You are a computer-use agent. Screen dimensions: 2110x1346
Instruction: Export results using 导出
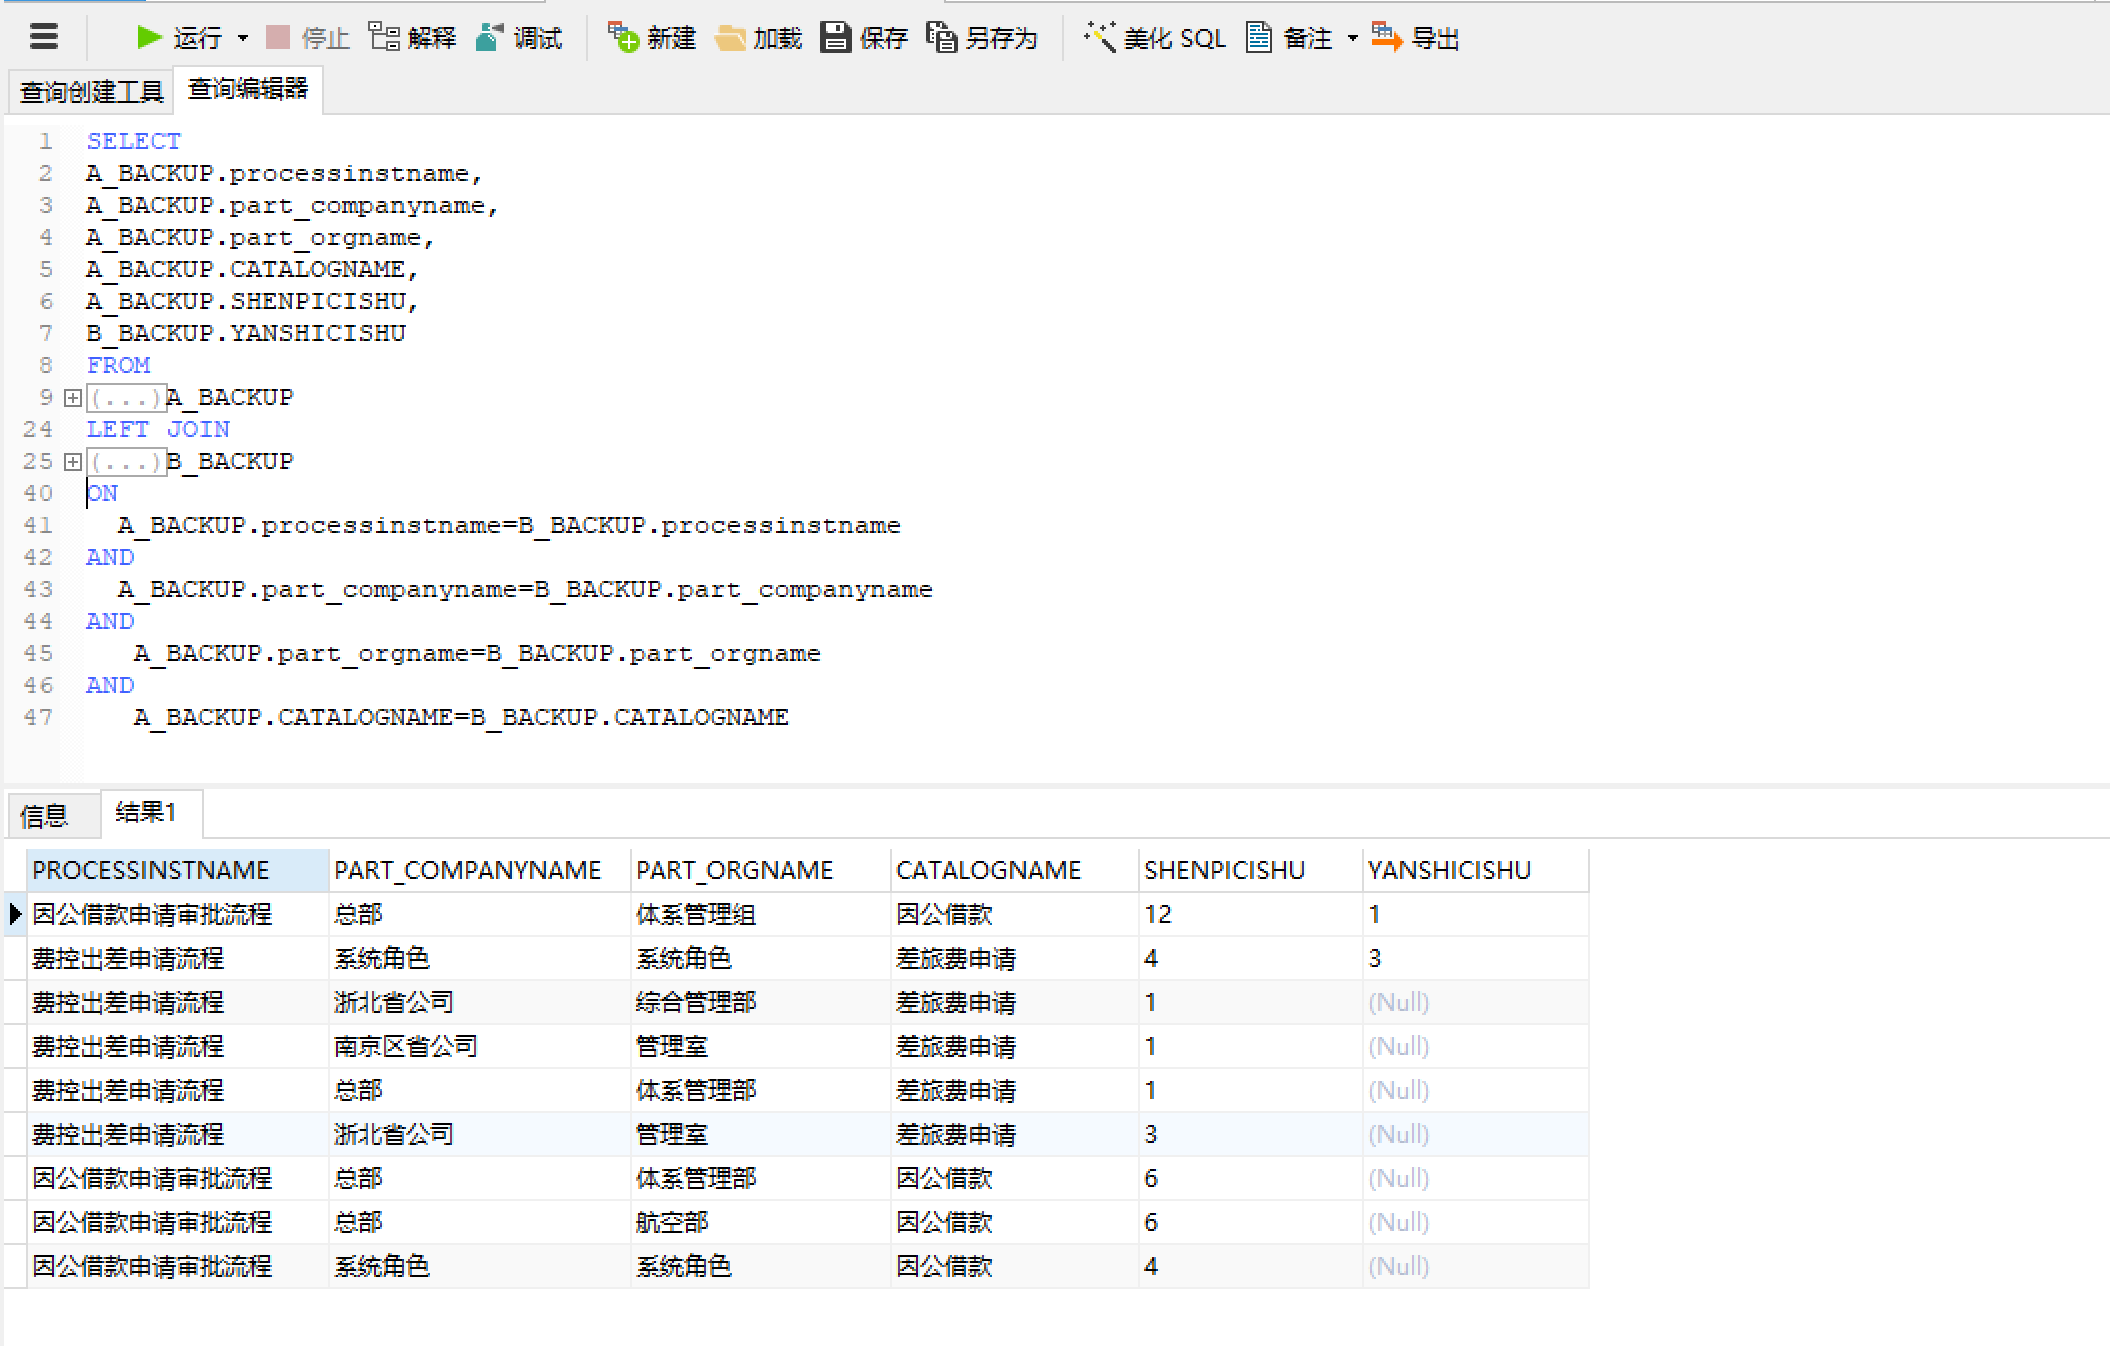1386,37
